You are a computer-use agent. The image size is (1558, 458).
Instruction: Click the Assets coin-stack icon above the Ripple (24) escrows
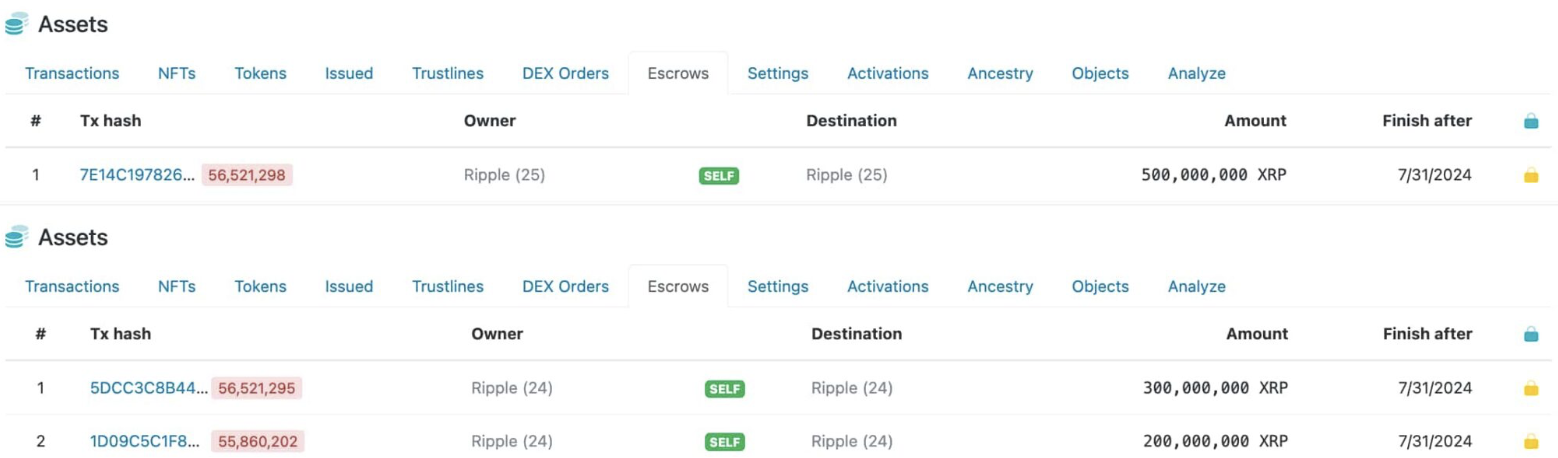[x=15, y=238]
